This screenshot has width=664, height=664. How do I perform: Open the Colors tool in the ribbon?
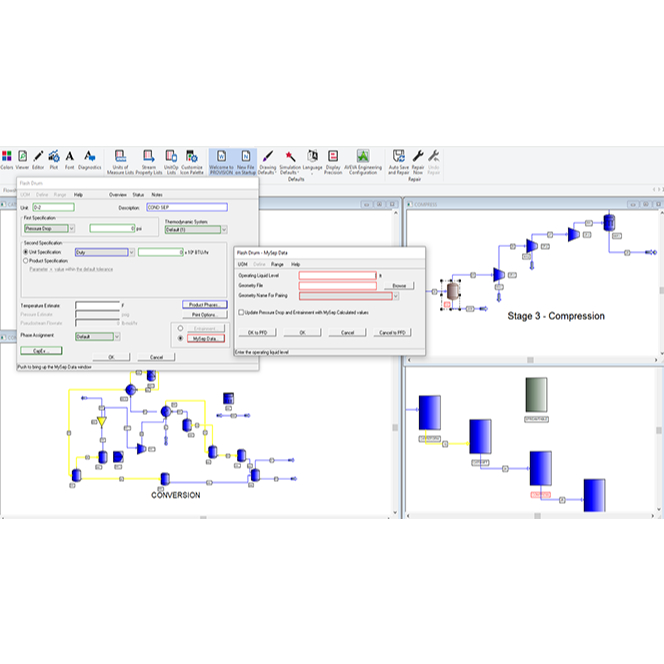[x=7, y=160]
